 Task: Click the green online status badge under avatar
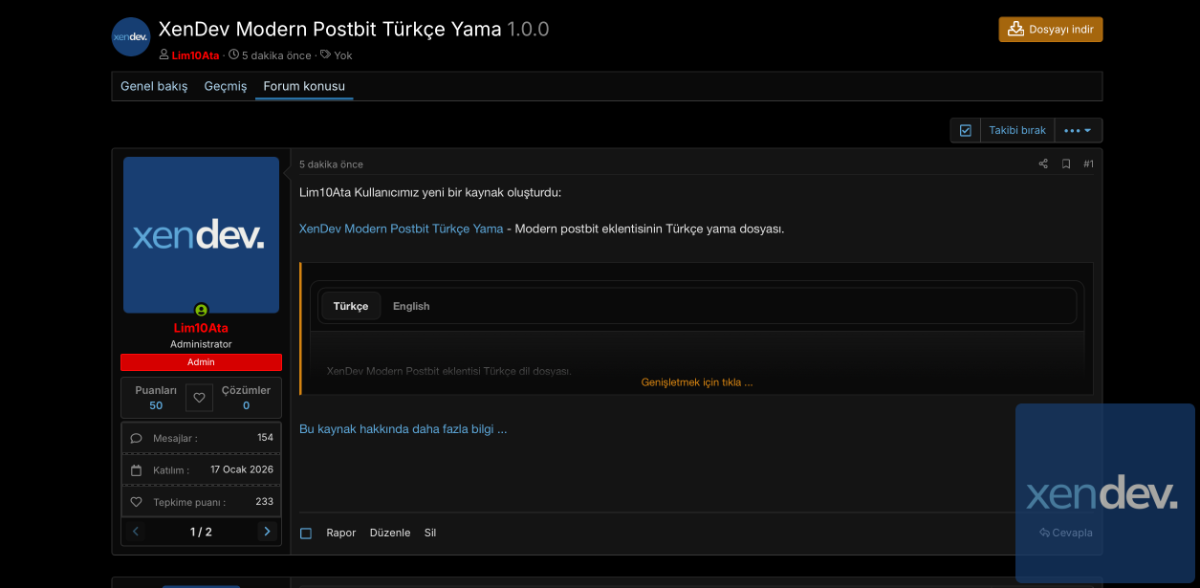click(x=201, y=311)
